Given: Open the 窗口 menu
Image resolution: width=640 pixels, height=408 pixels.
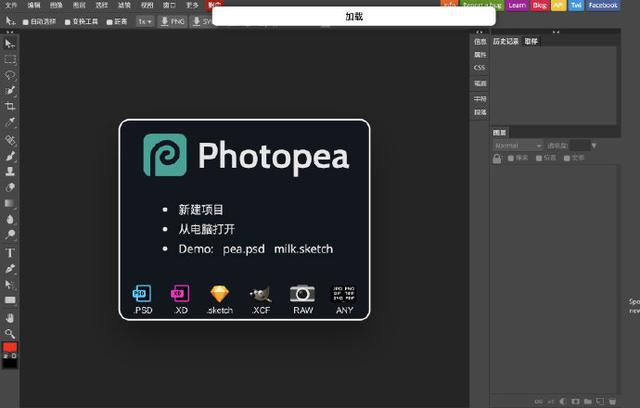Looking at the screenshot, I should pos(169,5).
